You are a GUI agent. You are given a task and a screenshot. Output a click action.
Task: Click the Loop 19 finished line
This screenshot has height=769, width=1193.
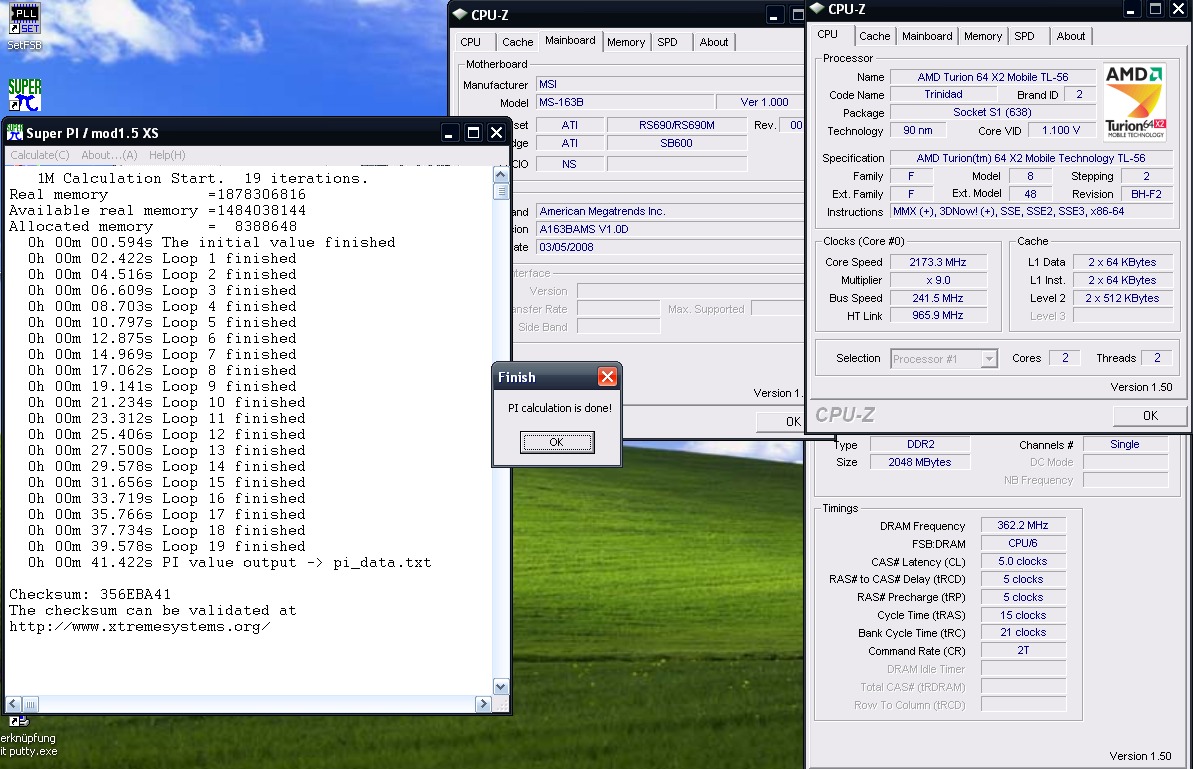[x=167, y=546]
